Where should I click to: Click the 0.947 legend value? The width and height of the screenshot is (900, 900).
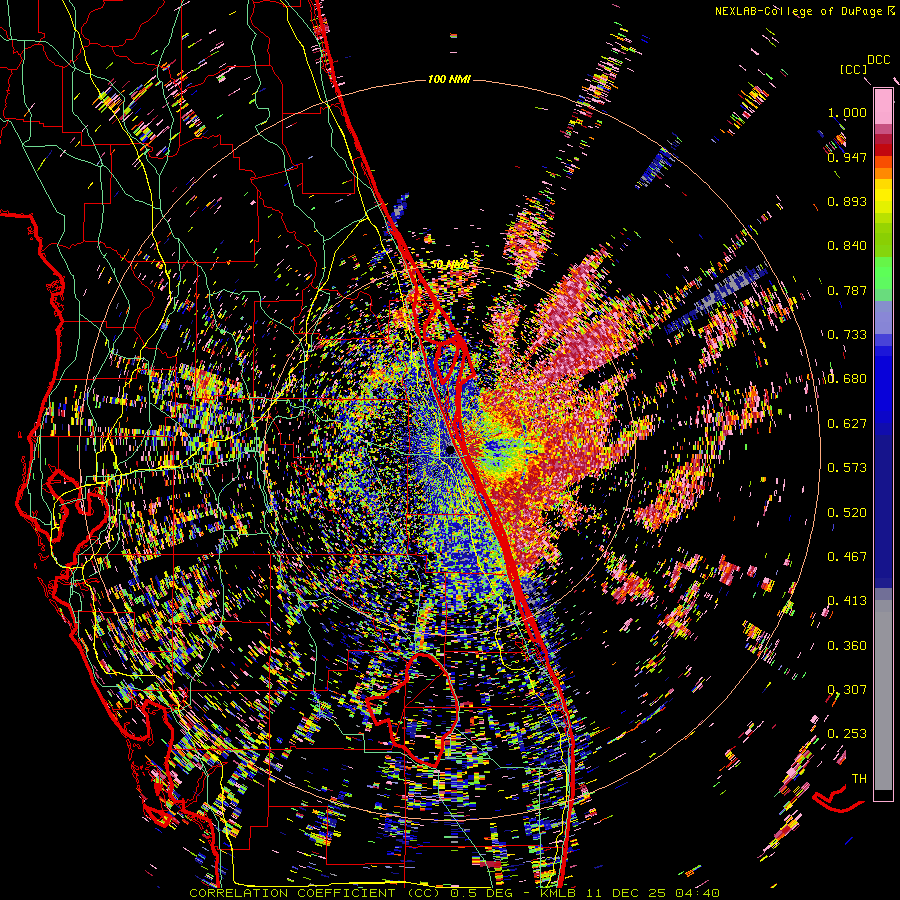click(847, 157)
